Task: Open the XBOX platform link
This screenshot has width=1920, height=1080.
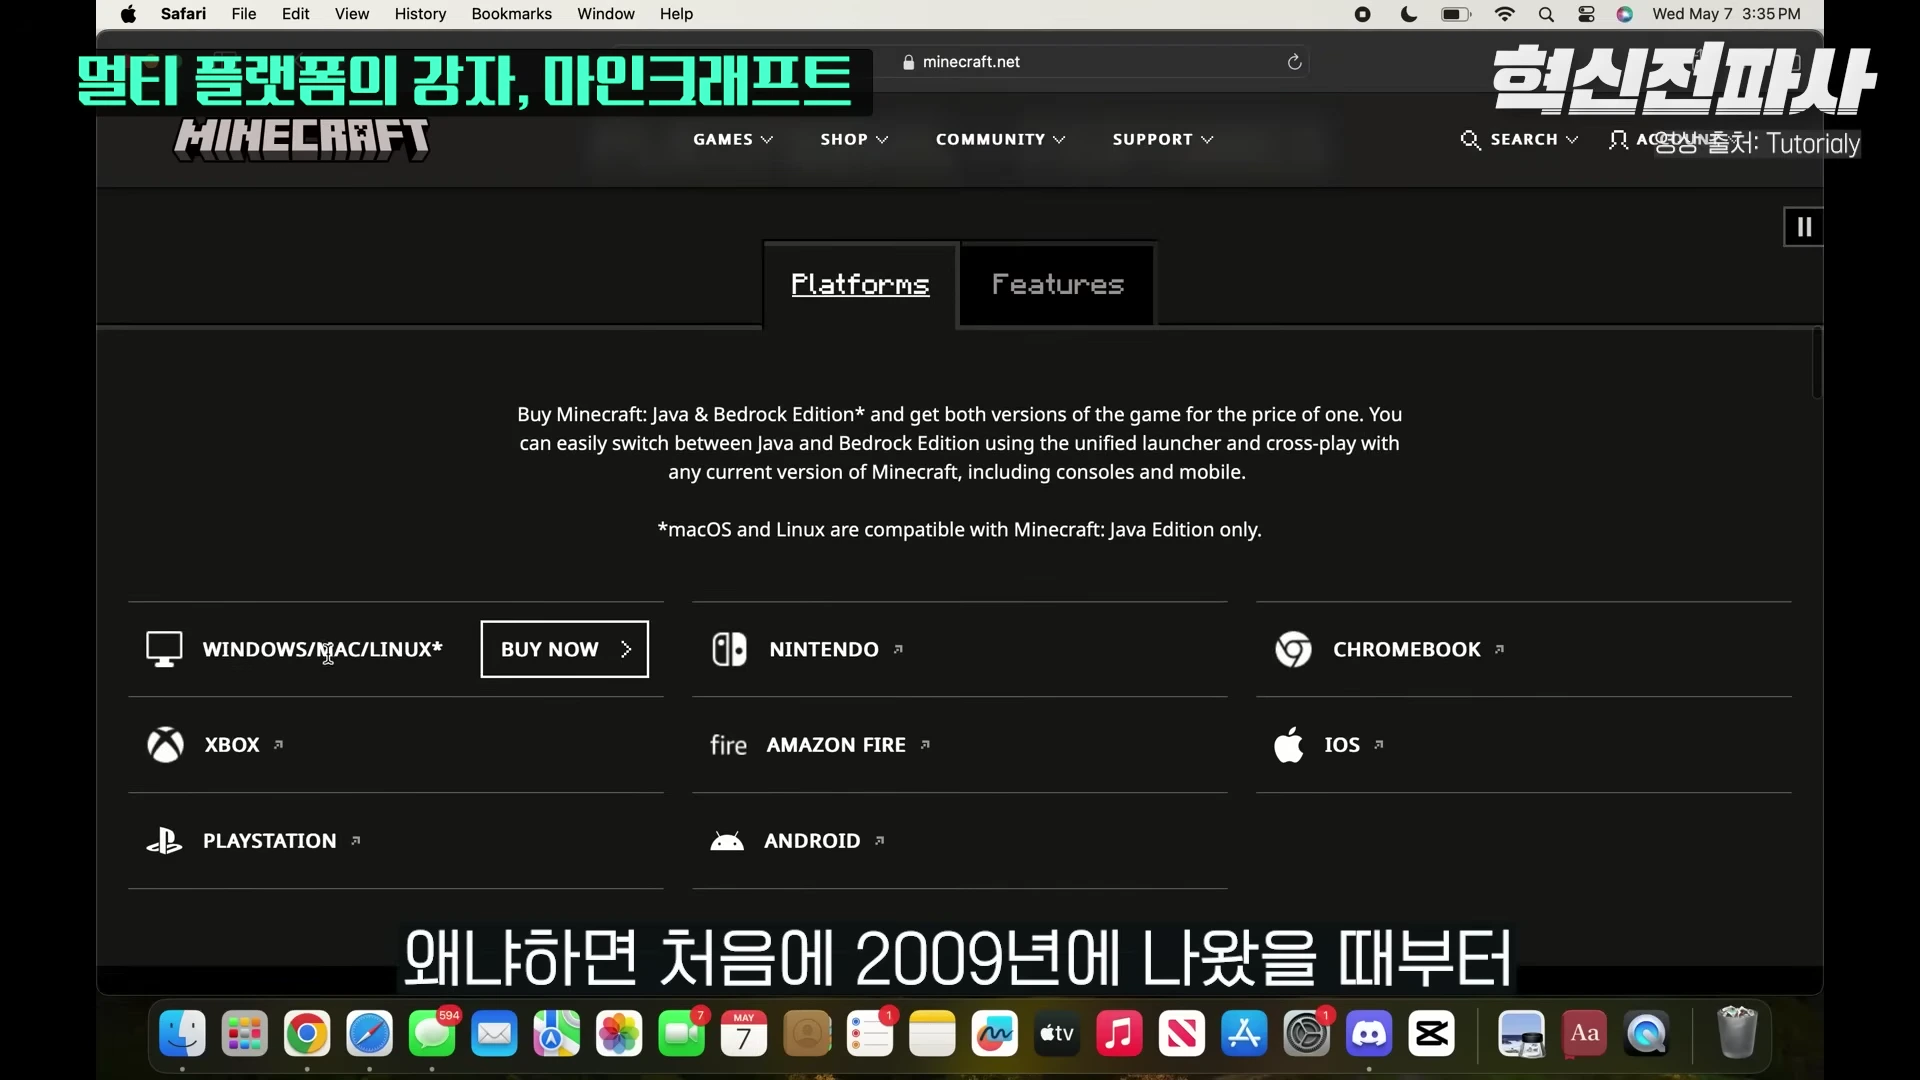Action: (x=244, y=745)
